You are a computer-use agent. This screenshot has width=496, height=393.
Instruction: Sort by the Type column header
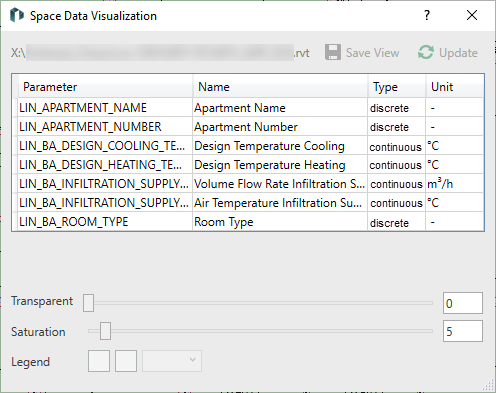tap(397, 87)
